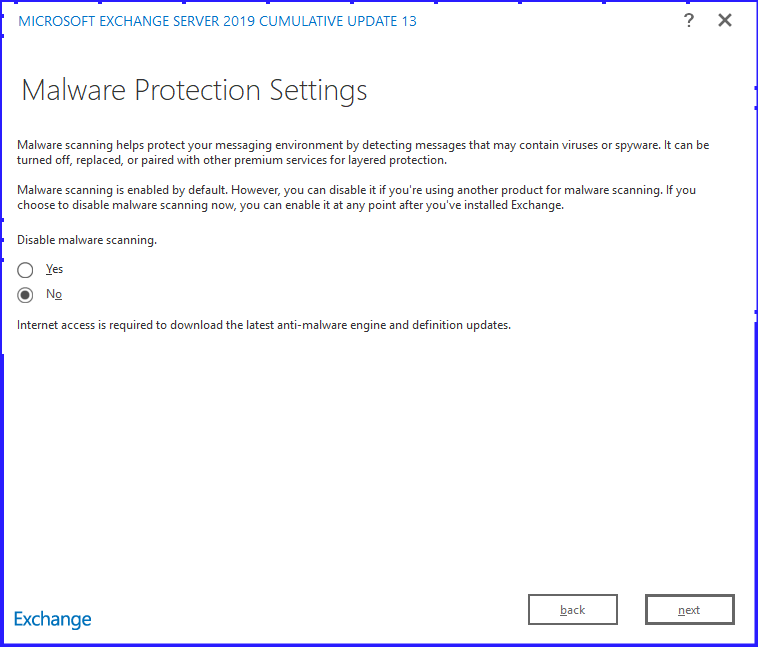Viewport: 758px width, 647px height.
Task: Click the 'No' option label text
Action: coord(54,295)
